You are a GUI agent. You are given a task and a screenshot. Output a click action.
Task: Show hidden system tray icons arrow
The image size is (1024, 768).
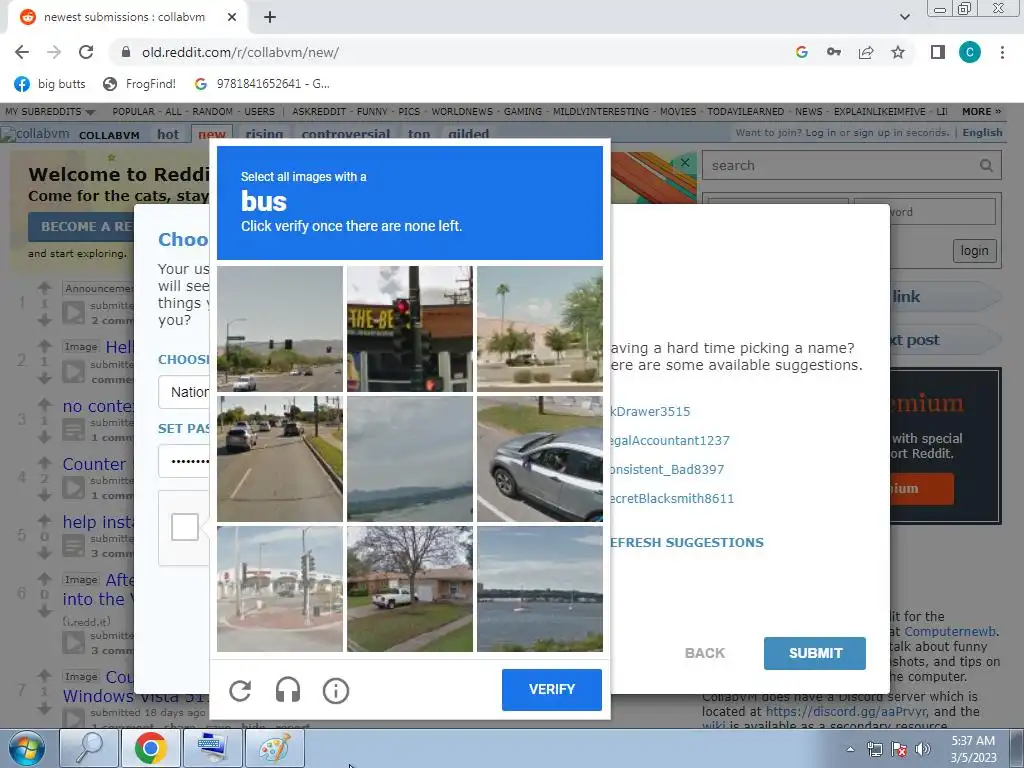(850, 749)
